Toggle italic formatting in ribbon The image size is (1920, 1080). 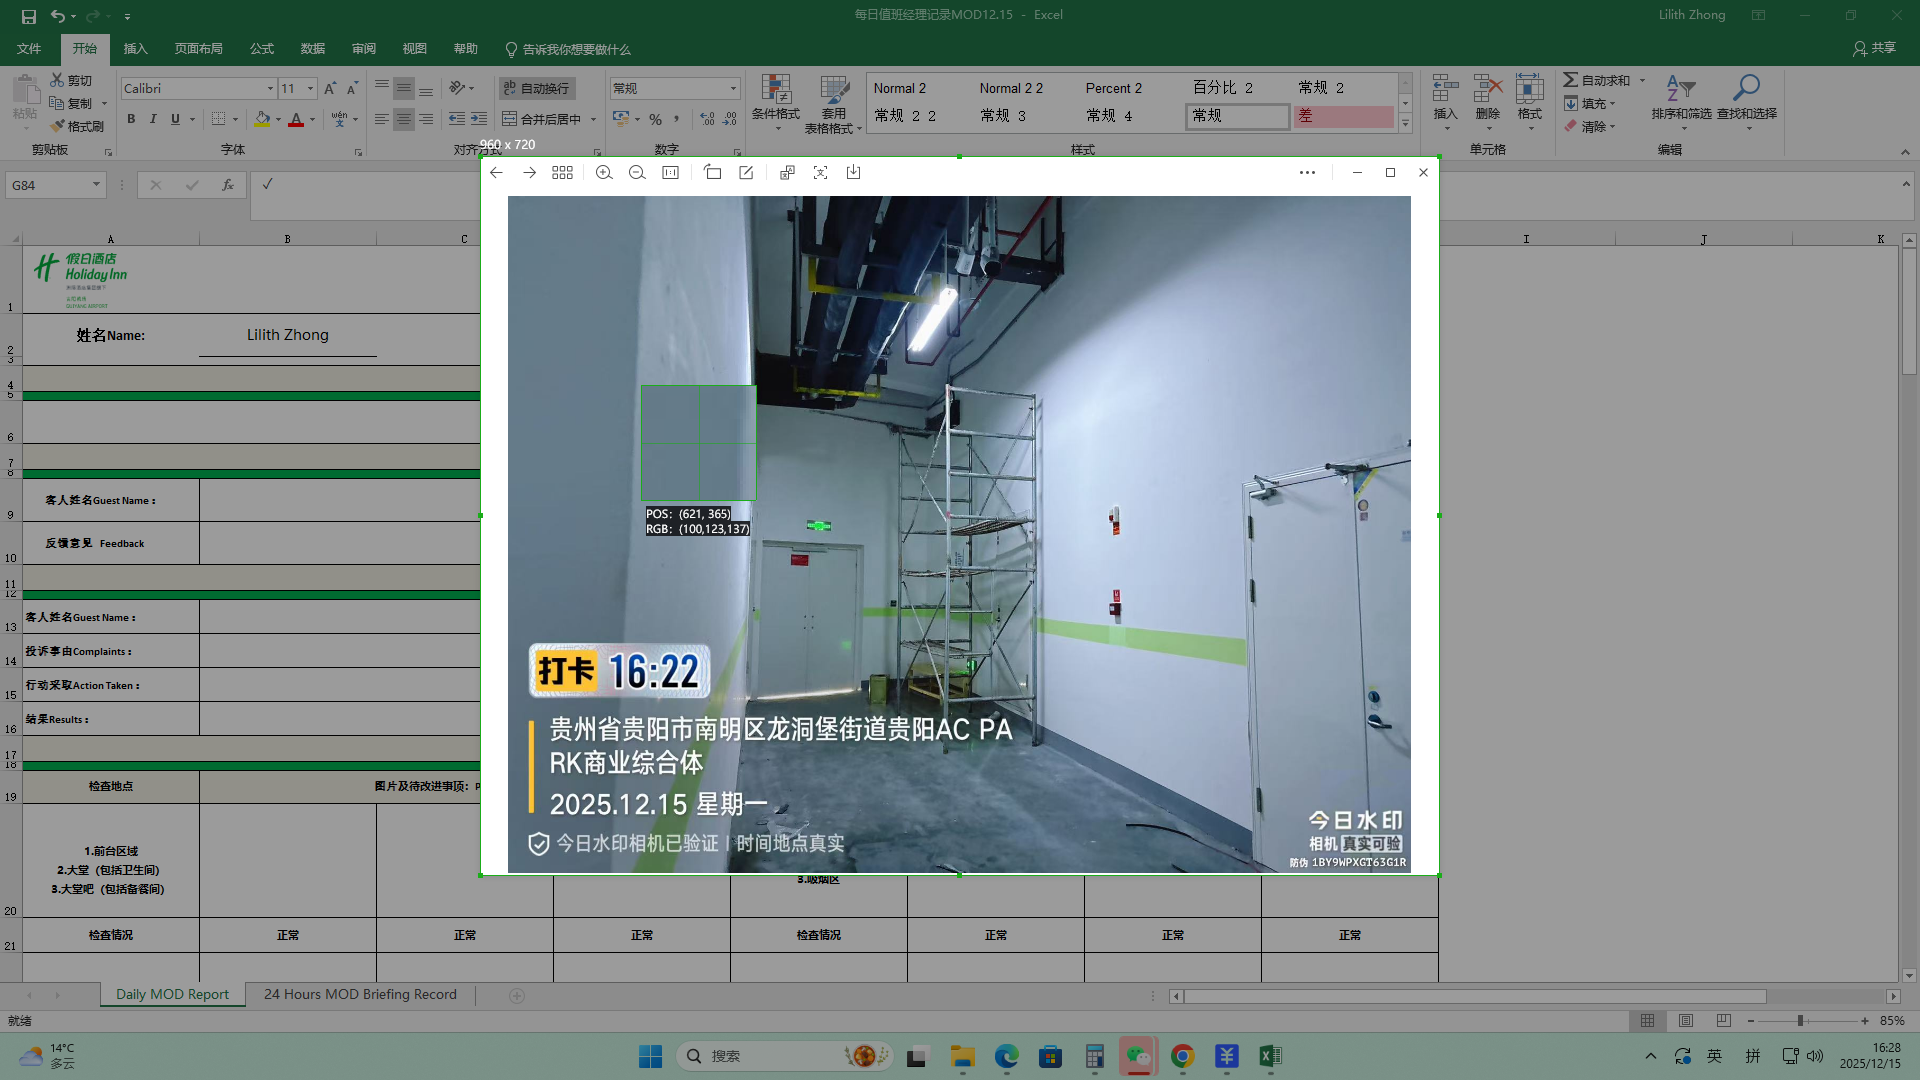[x=153, y=119]
